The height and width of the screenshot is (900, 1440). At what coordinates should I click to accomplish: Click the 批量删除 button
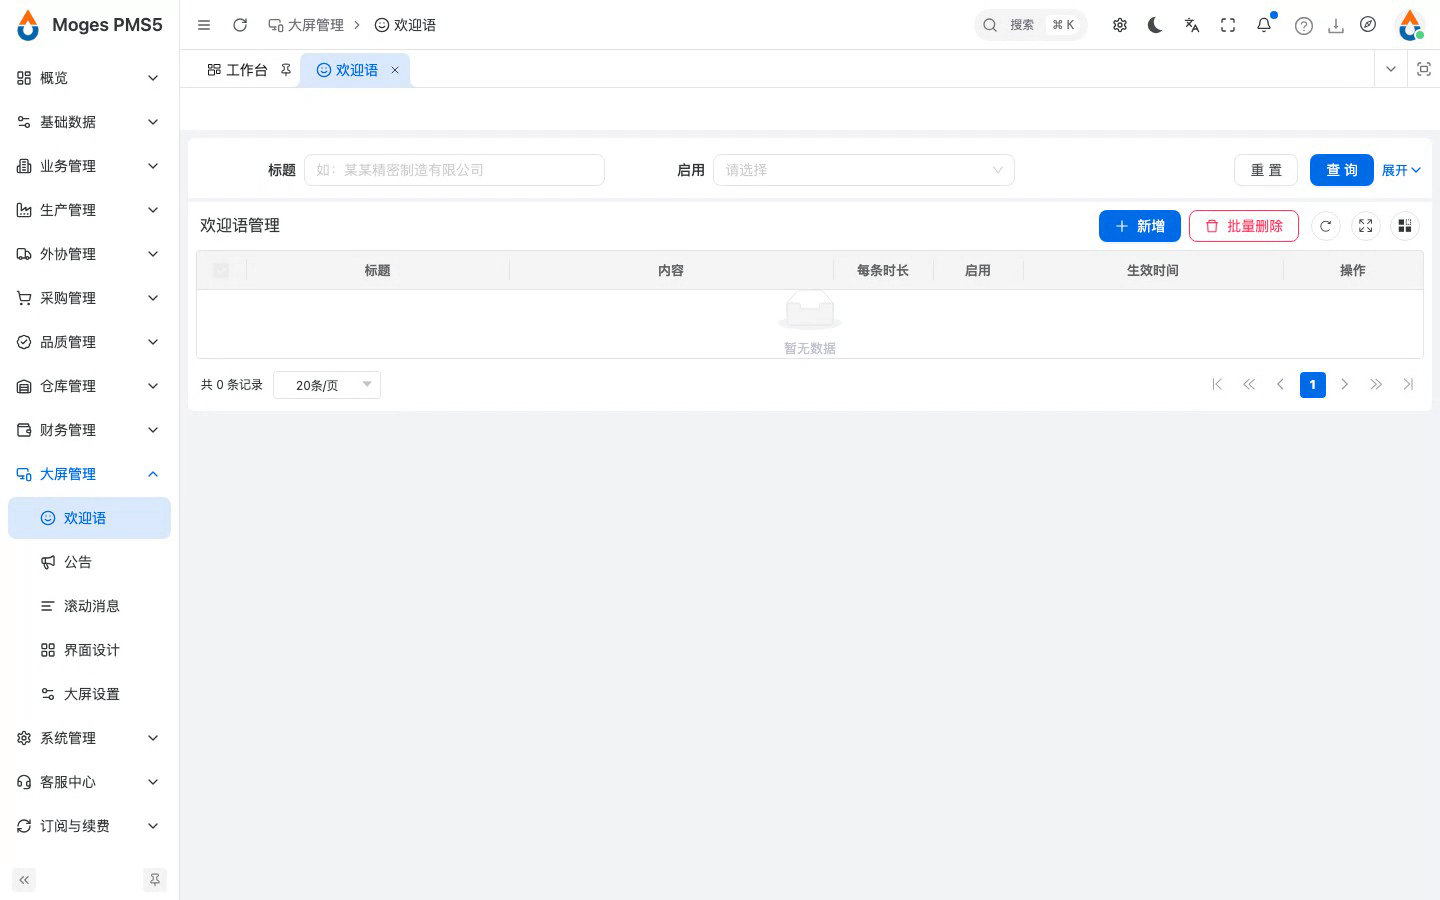pos(1244,226)
